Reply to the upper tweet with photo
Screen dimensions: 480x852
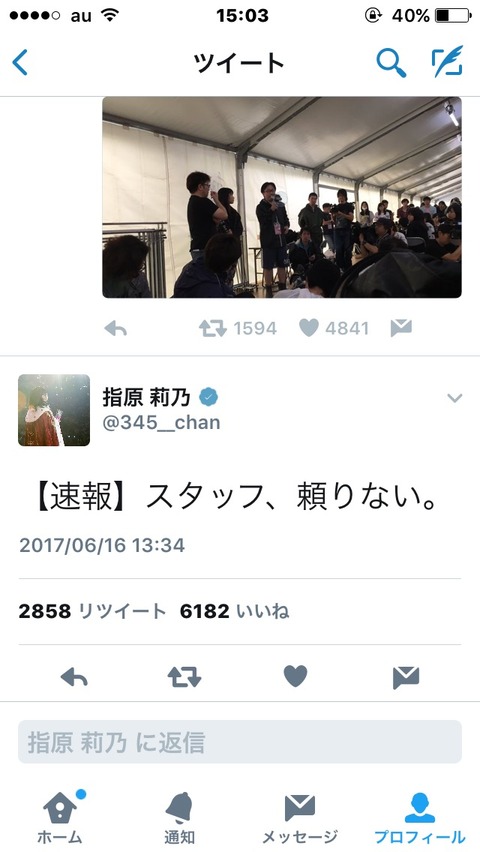tap(115, 328)
